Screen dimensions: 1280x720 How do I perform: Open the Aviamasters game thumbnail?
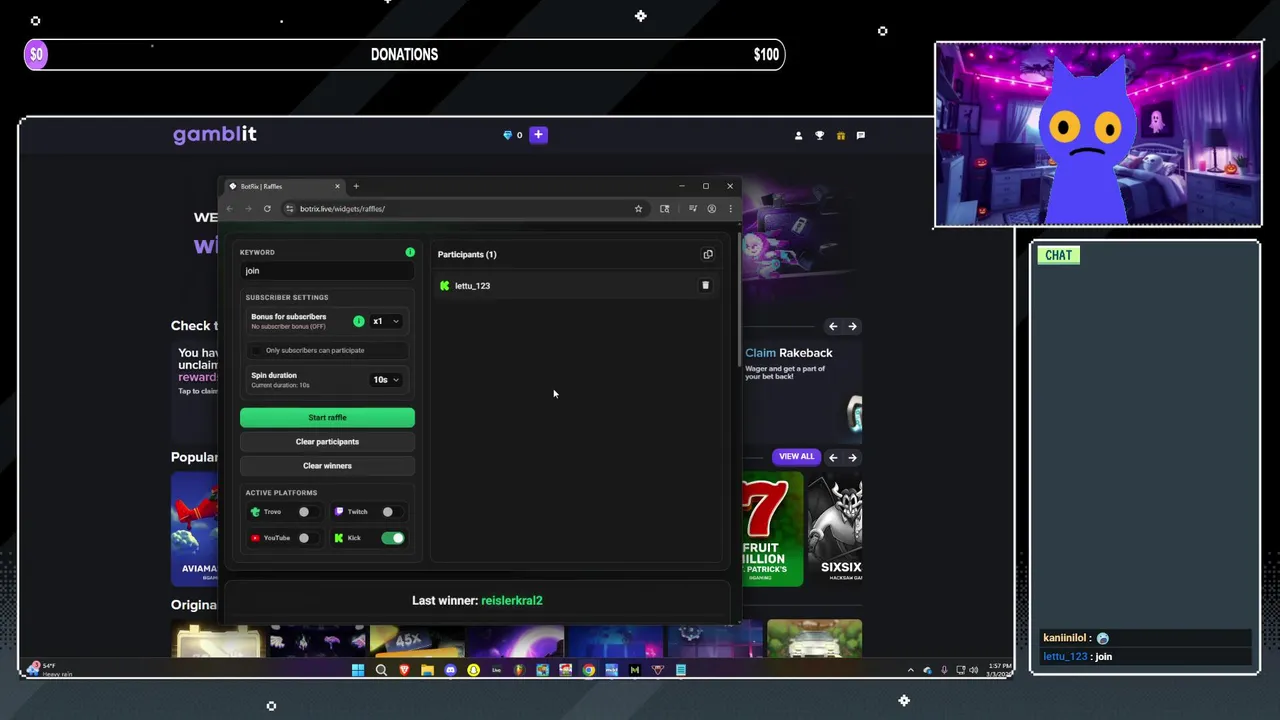194,529
